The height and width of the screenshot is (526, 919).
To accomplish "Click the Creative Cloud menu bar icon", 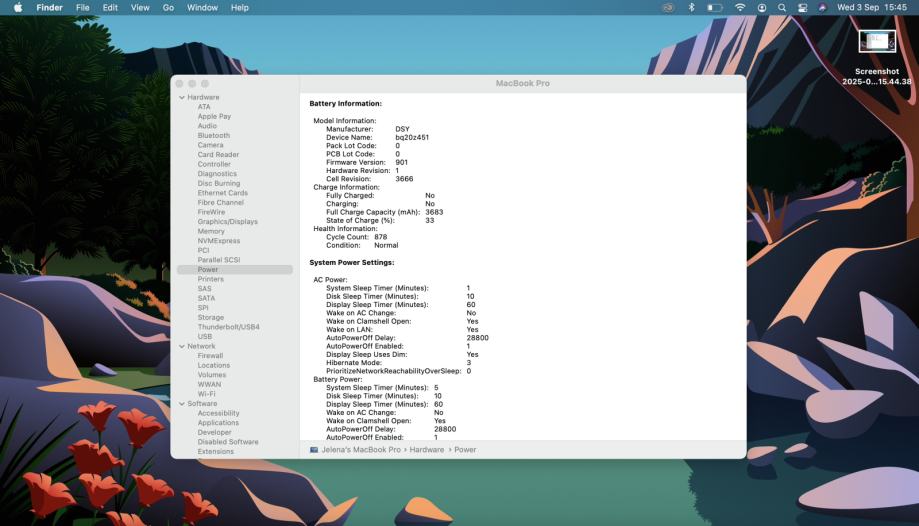I will (x=669, y=7).
